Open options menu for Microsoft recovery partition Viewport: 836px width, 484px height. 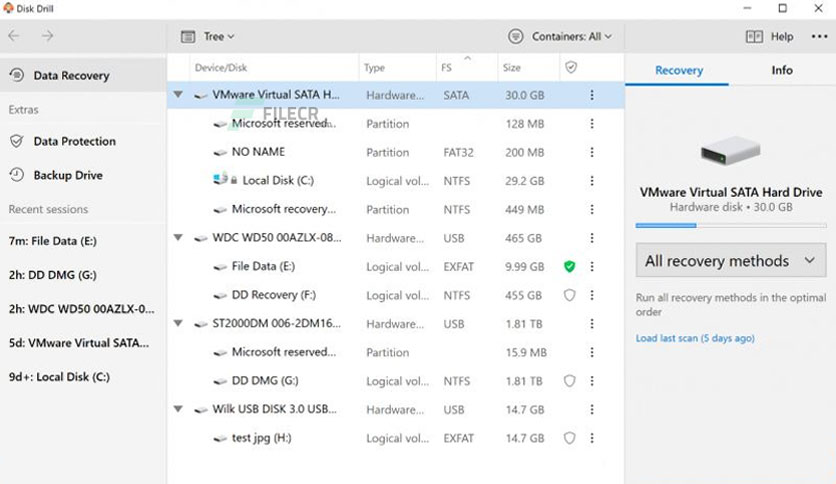[x=592, y=209]
